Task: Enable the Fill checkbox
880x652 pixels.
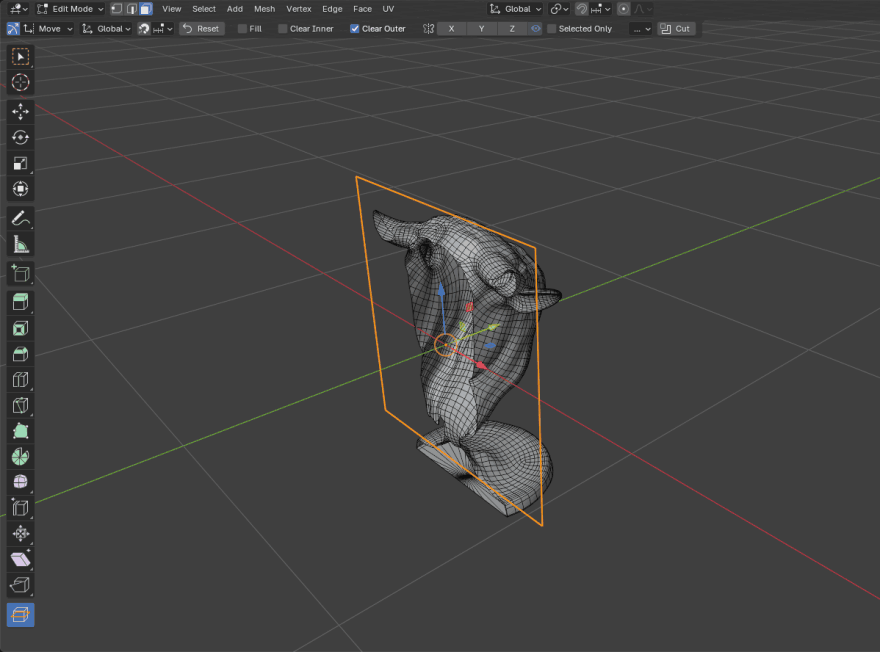Action: (242, 29)
